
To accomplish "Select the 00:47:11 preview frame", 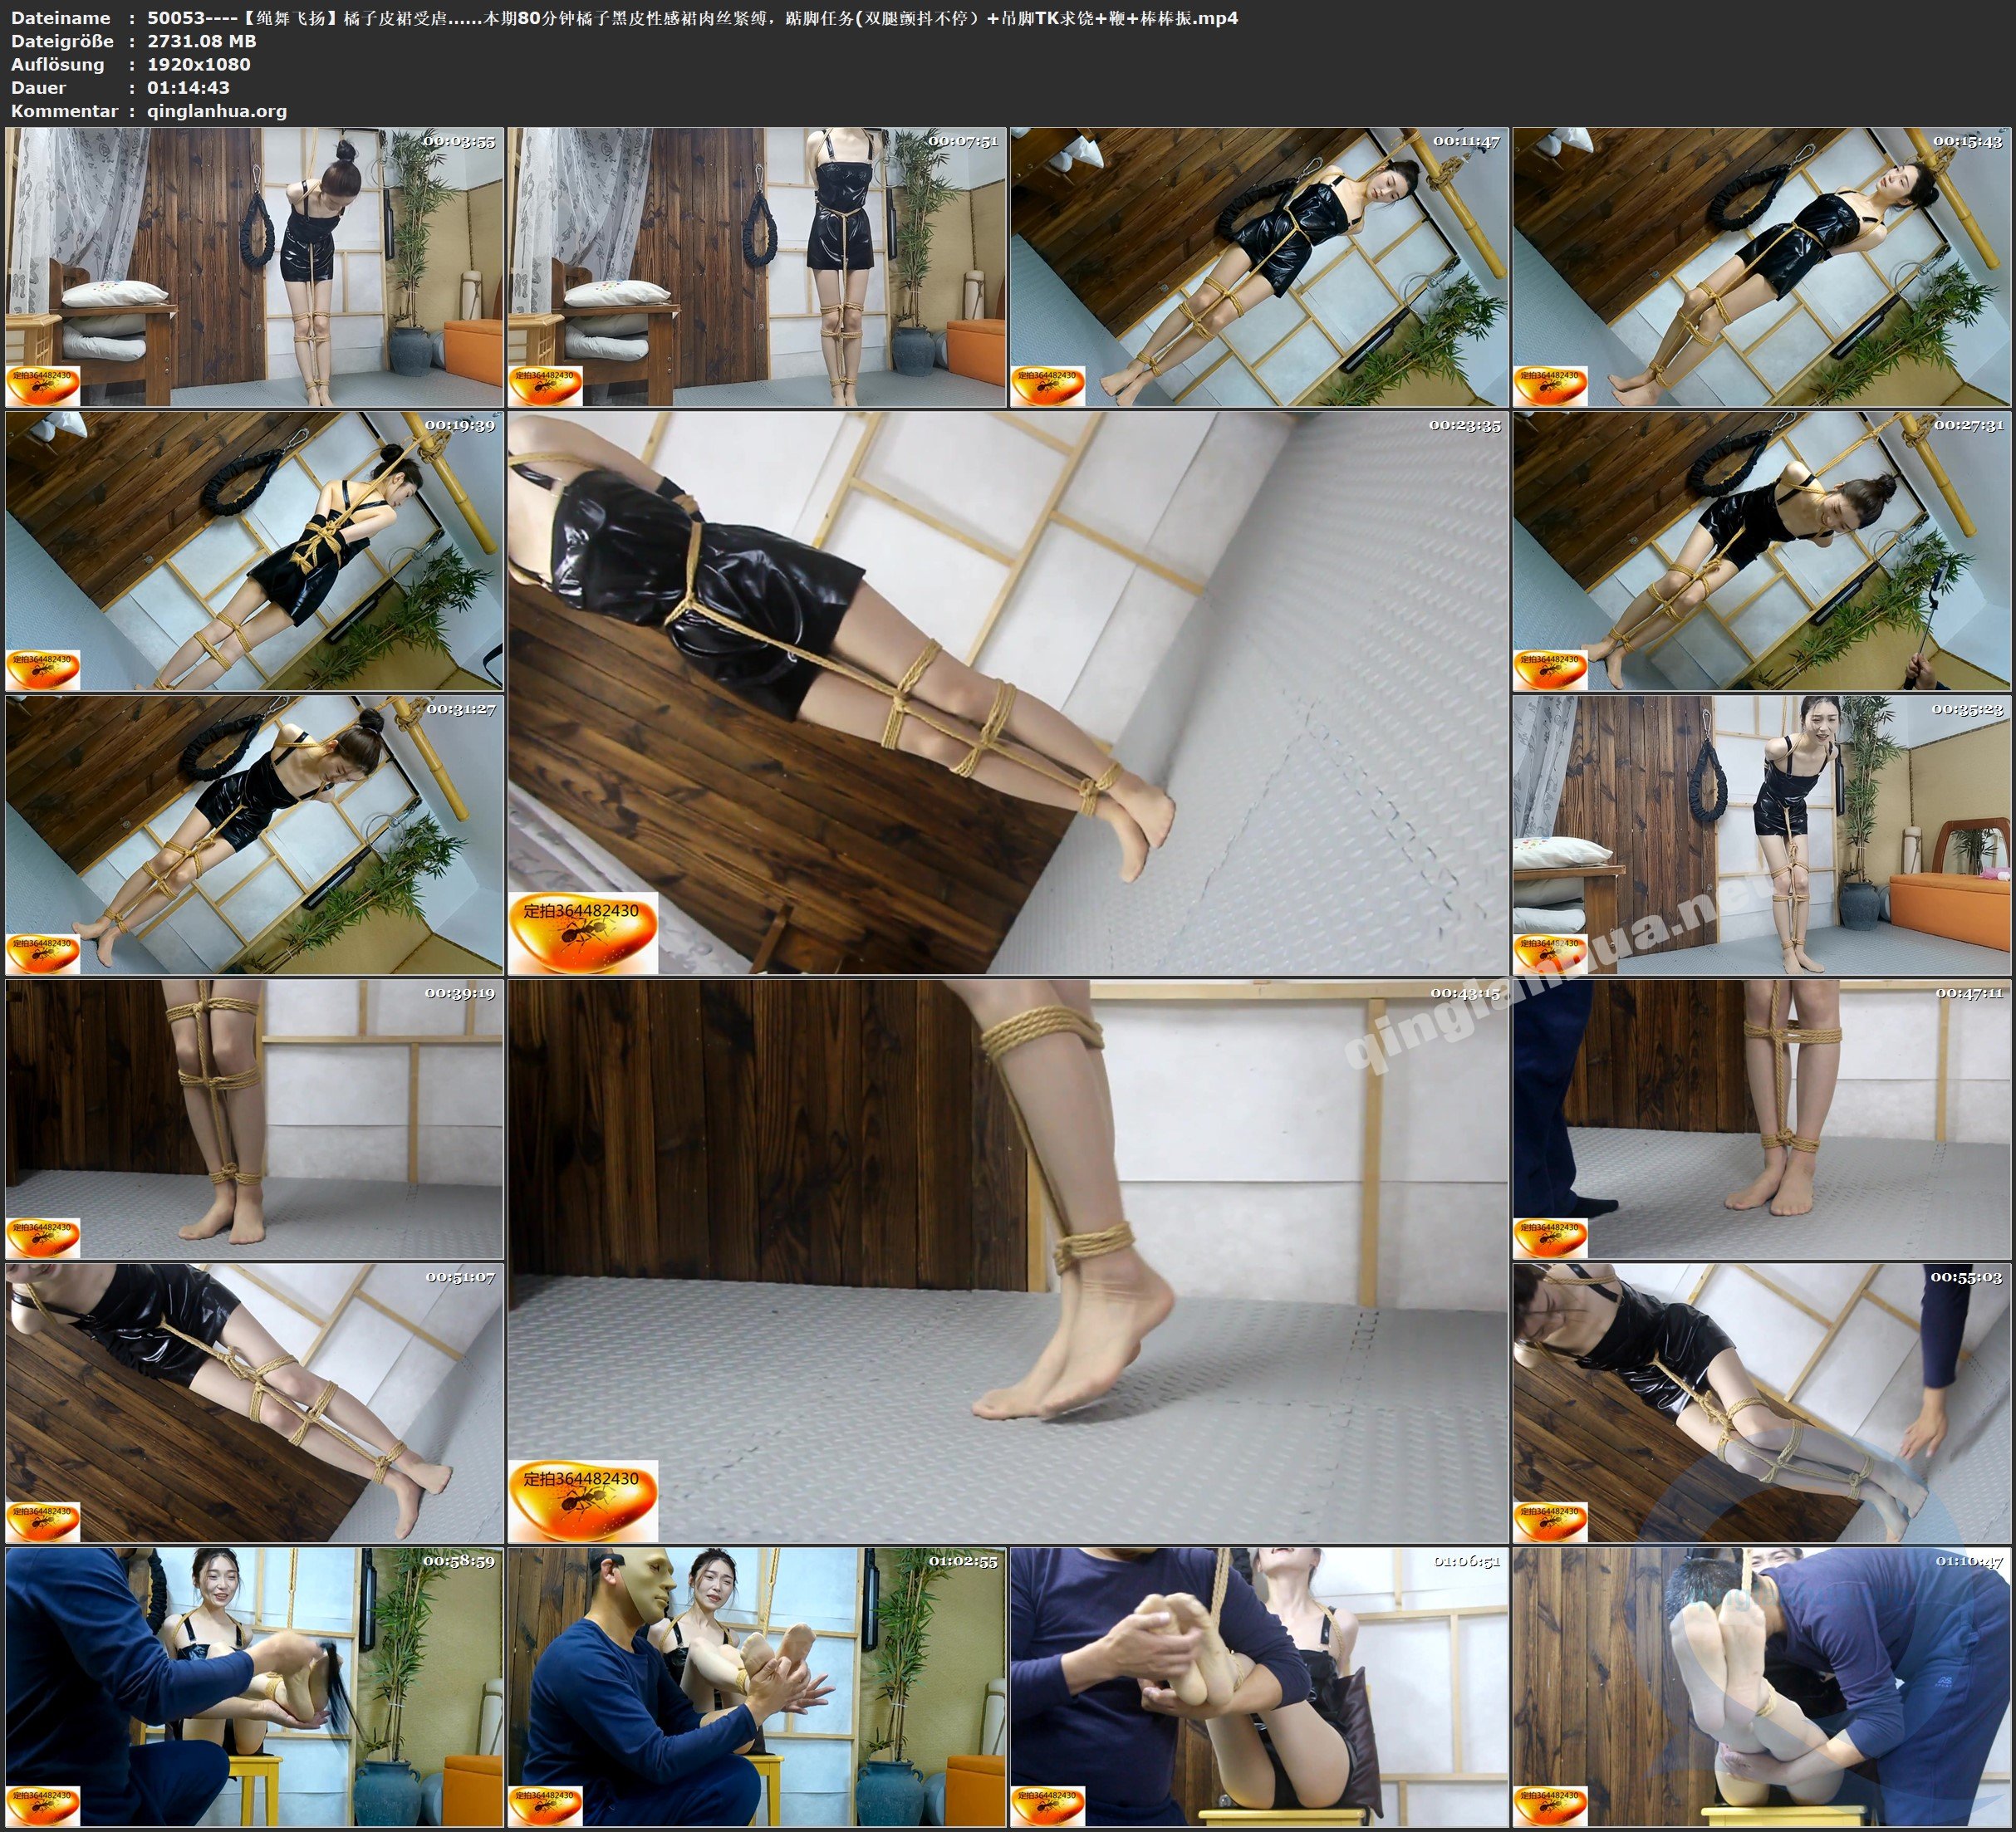I will 1762,1119.
